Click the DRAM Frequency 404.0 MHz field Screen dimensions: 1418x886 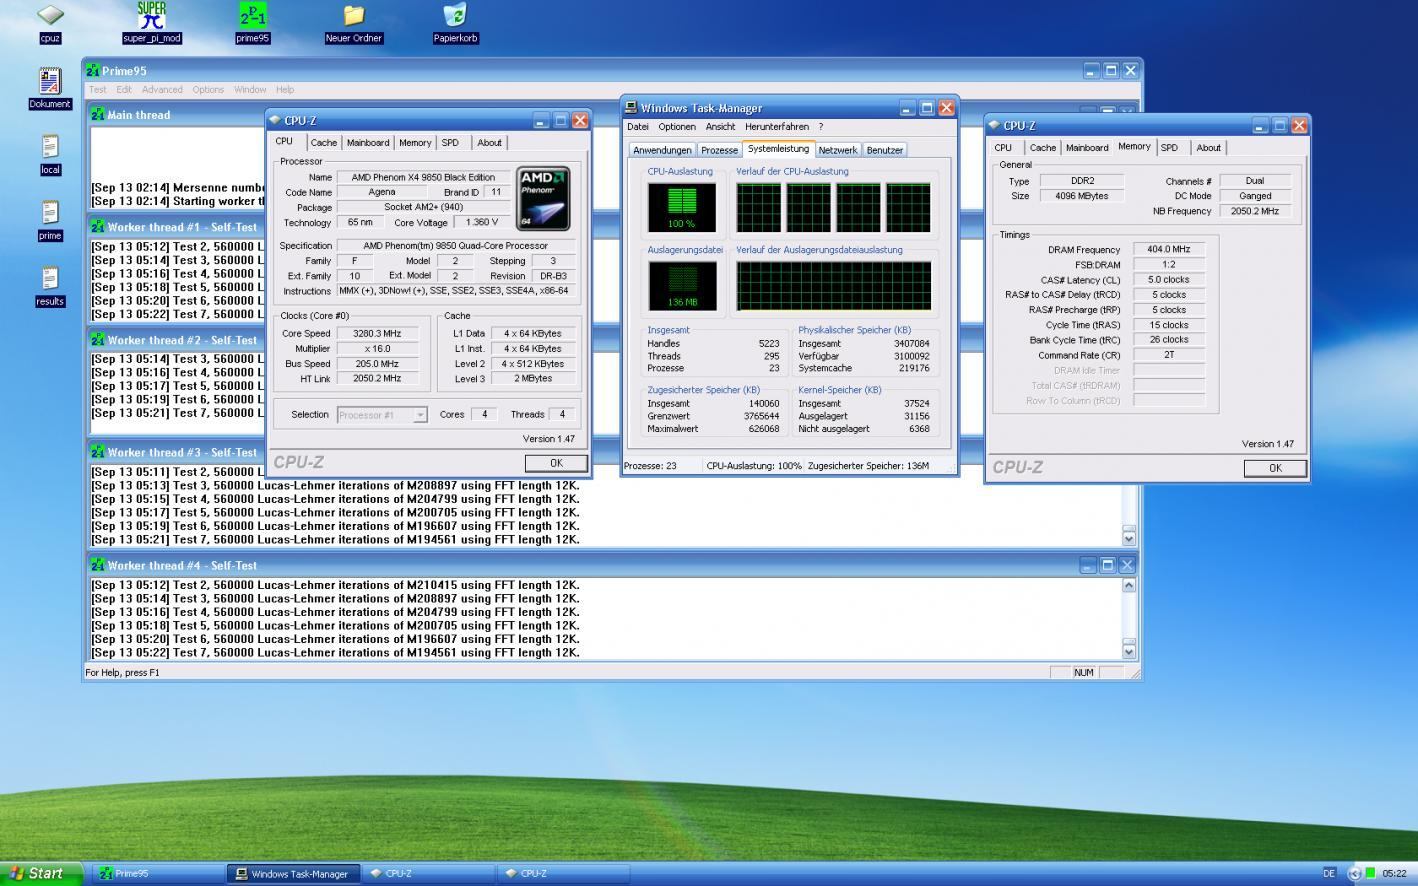[x=1168, y=249]
